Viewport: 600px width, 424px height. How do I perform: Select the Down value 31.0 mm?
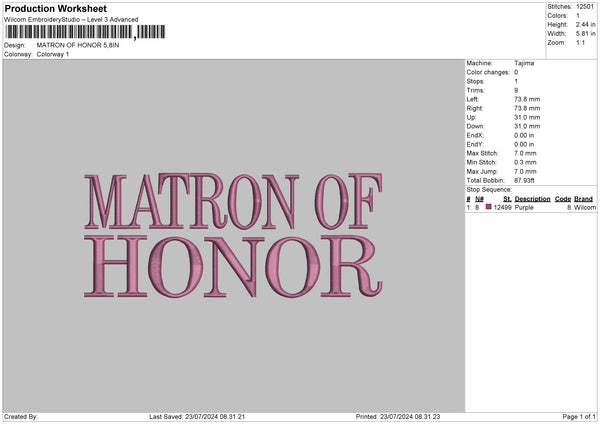point(527,126)
